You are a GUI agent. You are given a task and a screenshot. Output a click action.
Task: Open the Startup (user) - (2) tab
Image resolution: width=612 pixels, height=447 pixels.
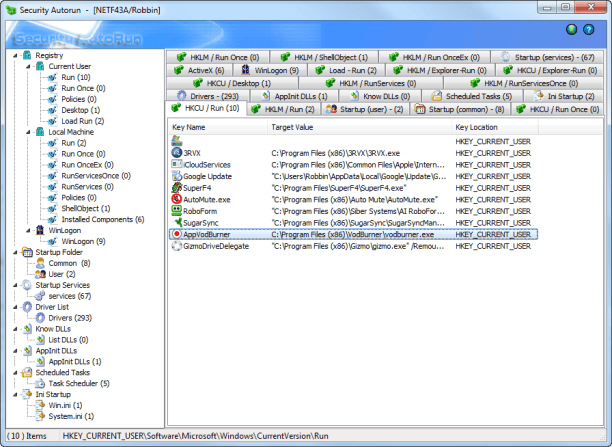coord(365,109)
